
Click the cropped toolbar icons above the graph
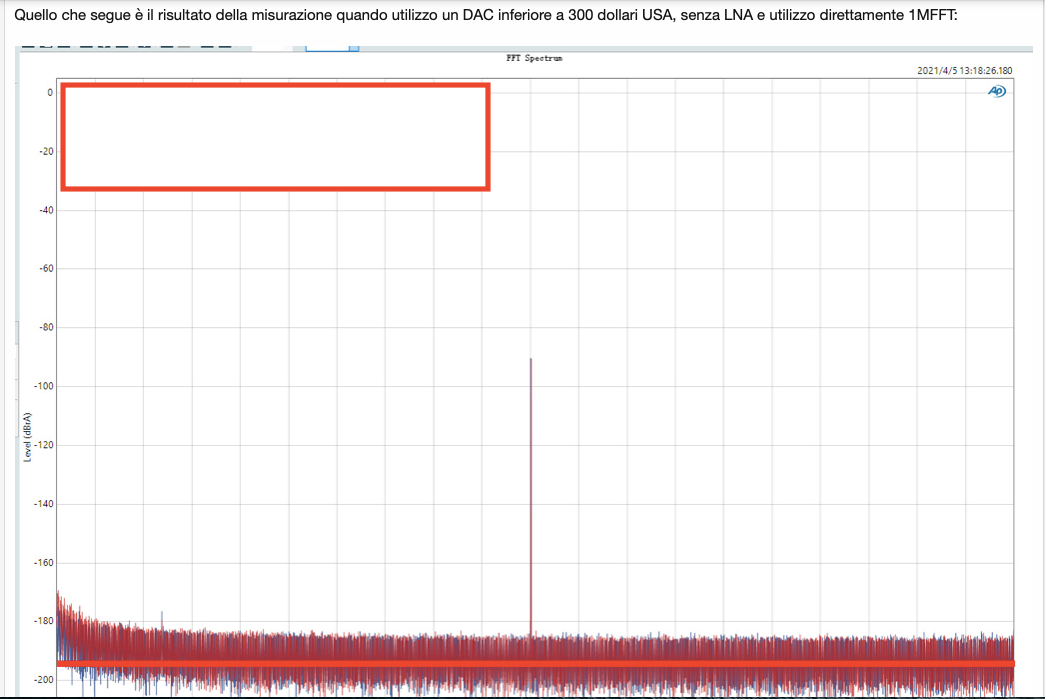coord(127,46)
